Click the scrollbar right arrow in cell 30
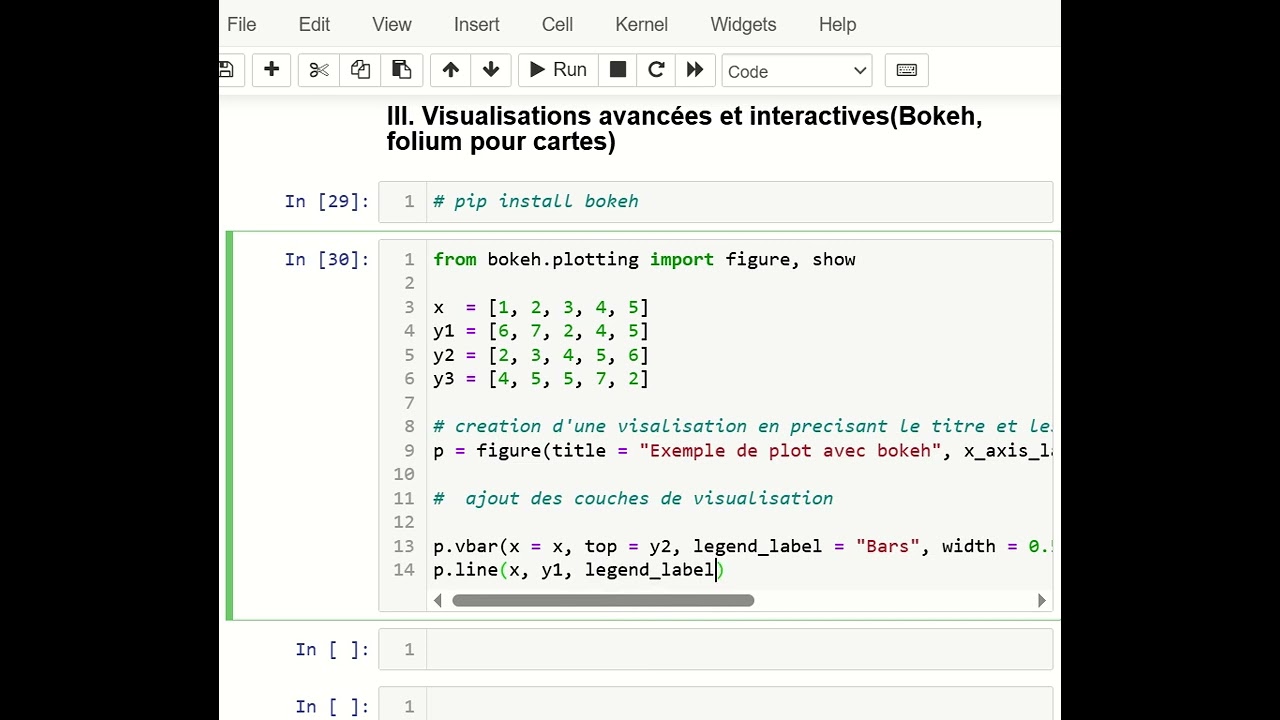The width and height of the screenshot is (1280, 720). (1041, 600)
